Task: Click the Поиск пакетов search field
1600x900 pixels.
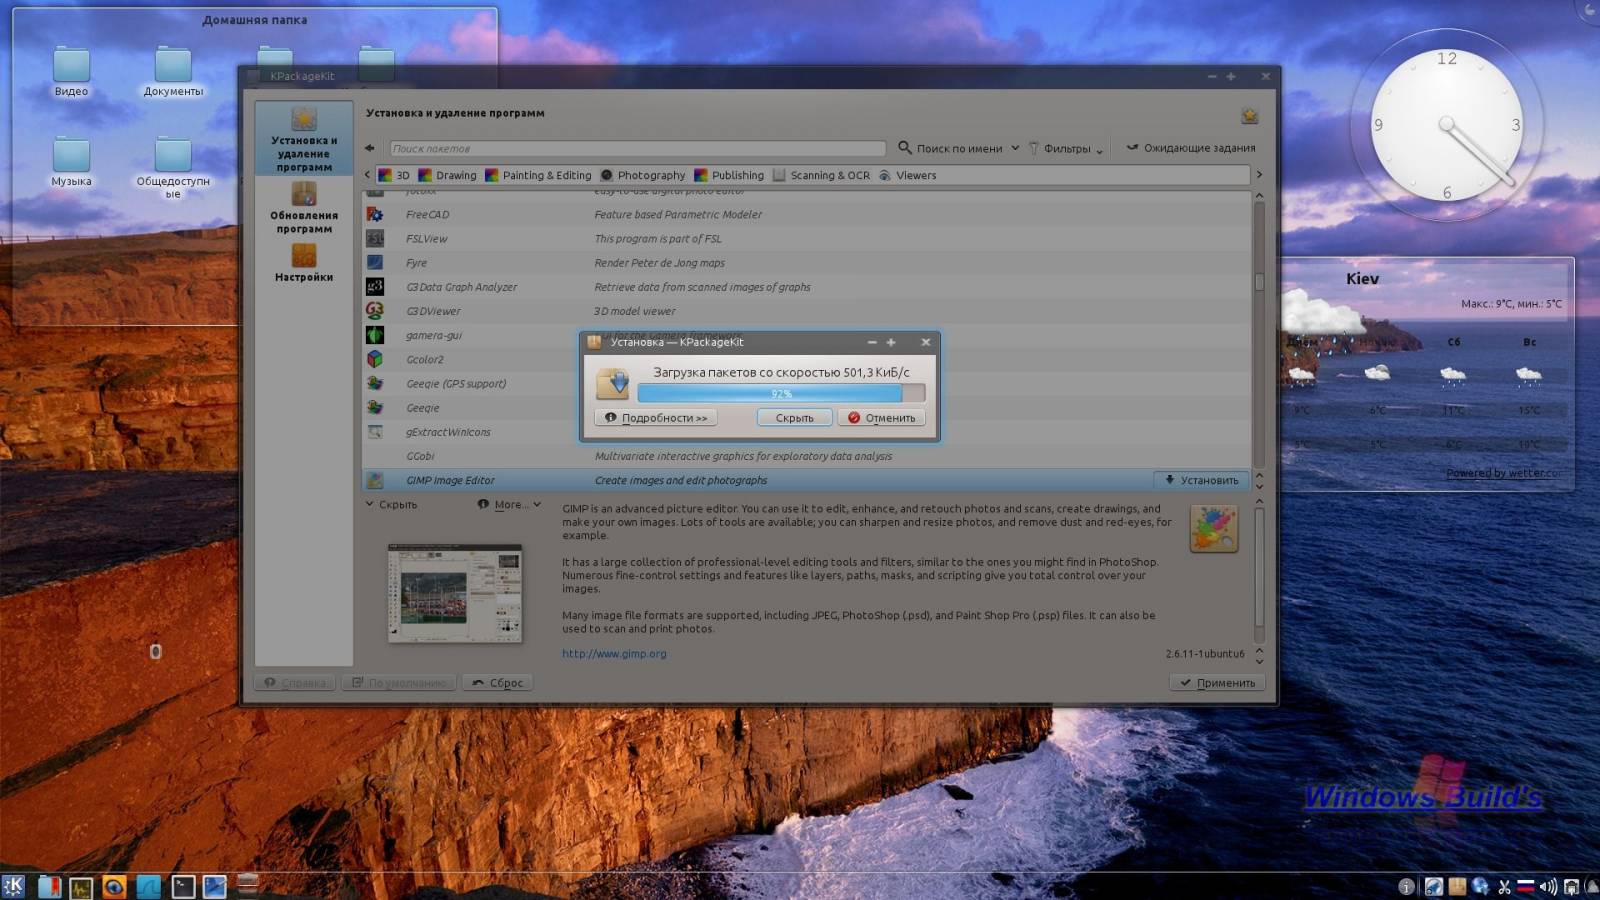Action: click(x=637, y=148)
